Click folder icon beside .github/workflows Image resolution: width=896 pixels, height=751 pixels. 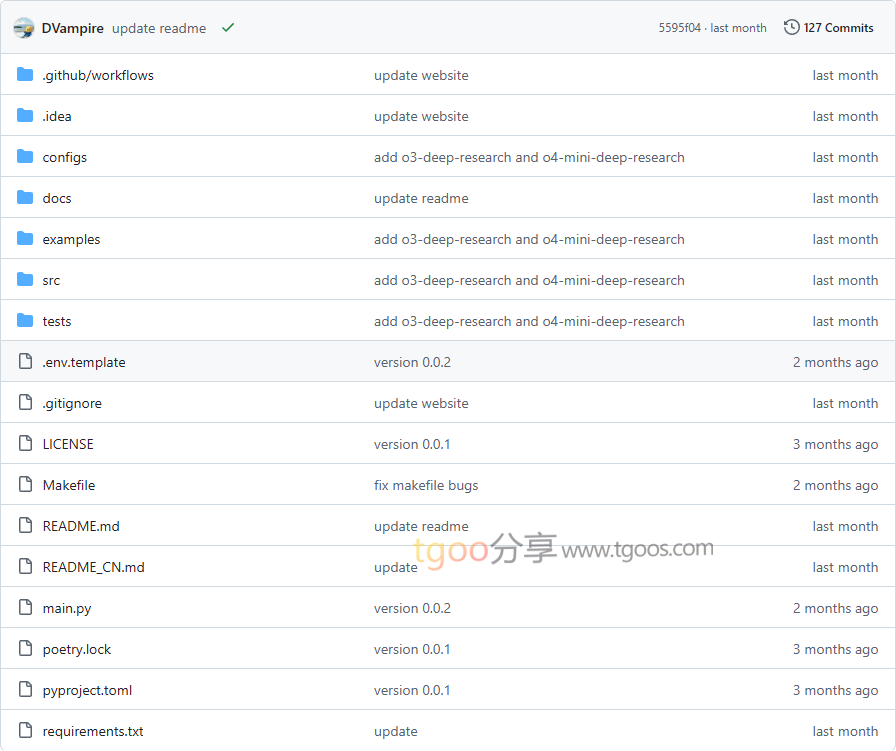coord(25,75)
